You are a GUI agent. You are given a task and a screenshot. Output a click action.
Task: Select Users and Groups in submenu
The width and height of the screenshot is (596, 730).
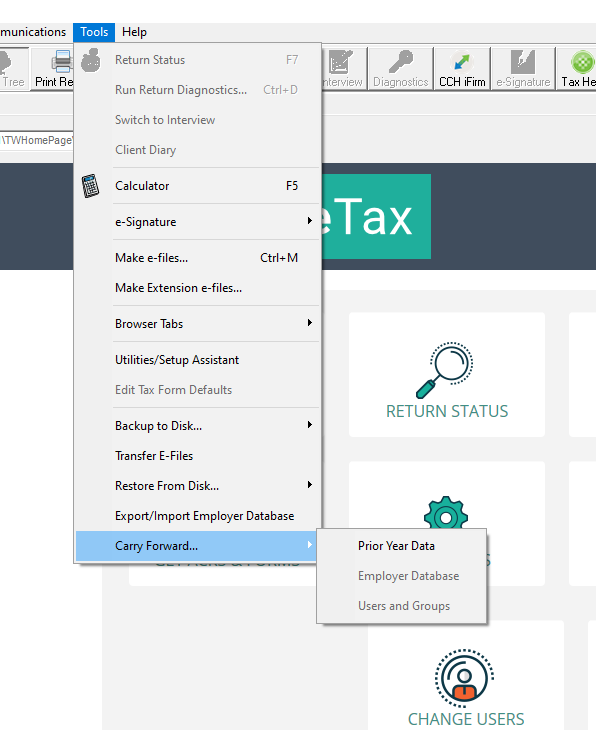[x=401, y=606]
